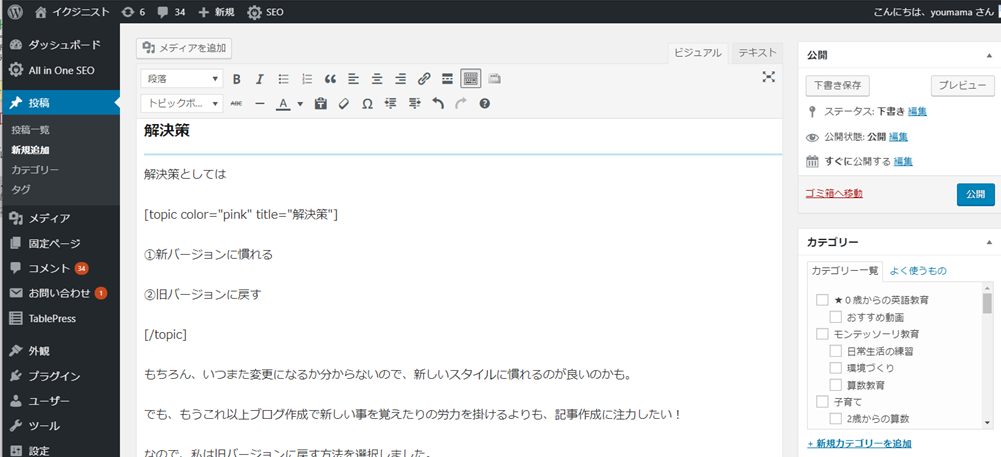Apply italic formatting to text

(259, 79)
